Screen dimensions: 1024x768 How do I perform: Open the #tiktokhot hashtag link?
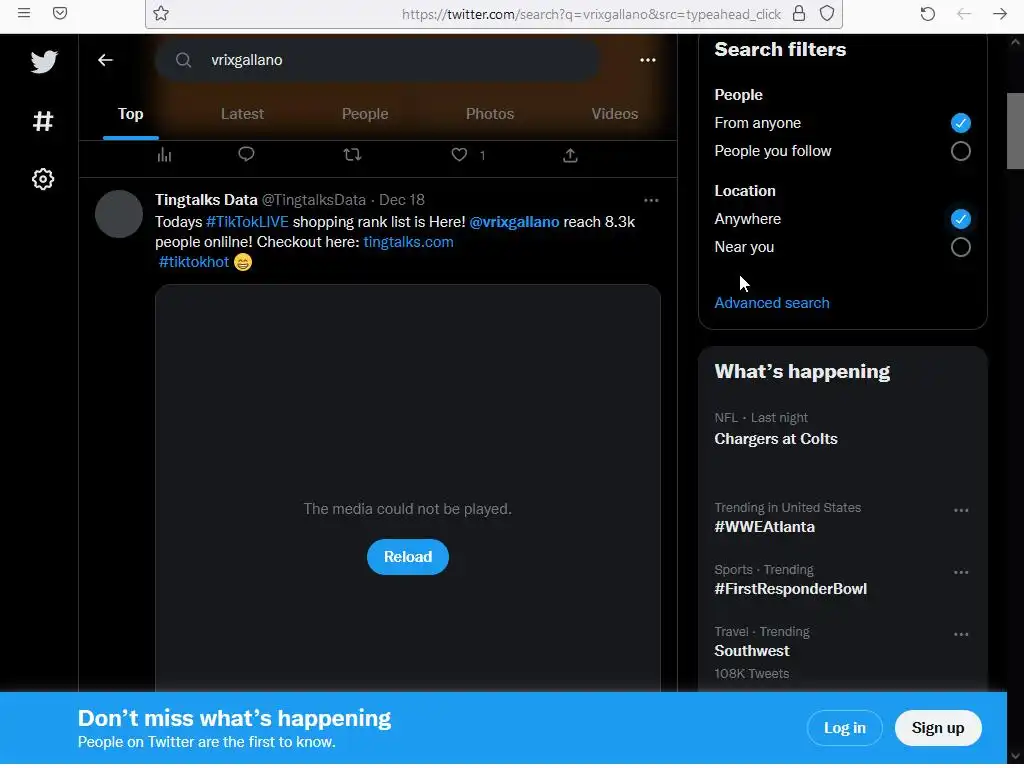pos(193,263)
